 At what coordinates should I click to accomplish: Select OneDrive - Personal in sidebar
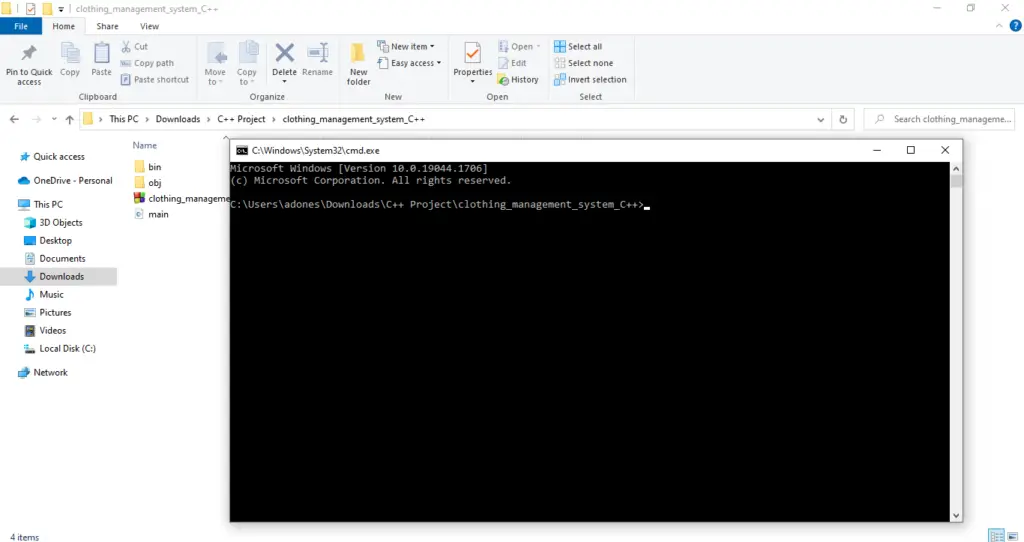65,181
